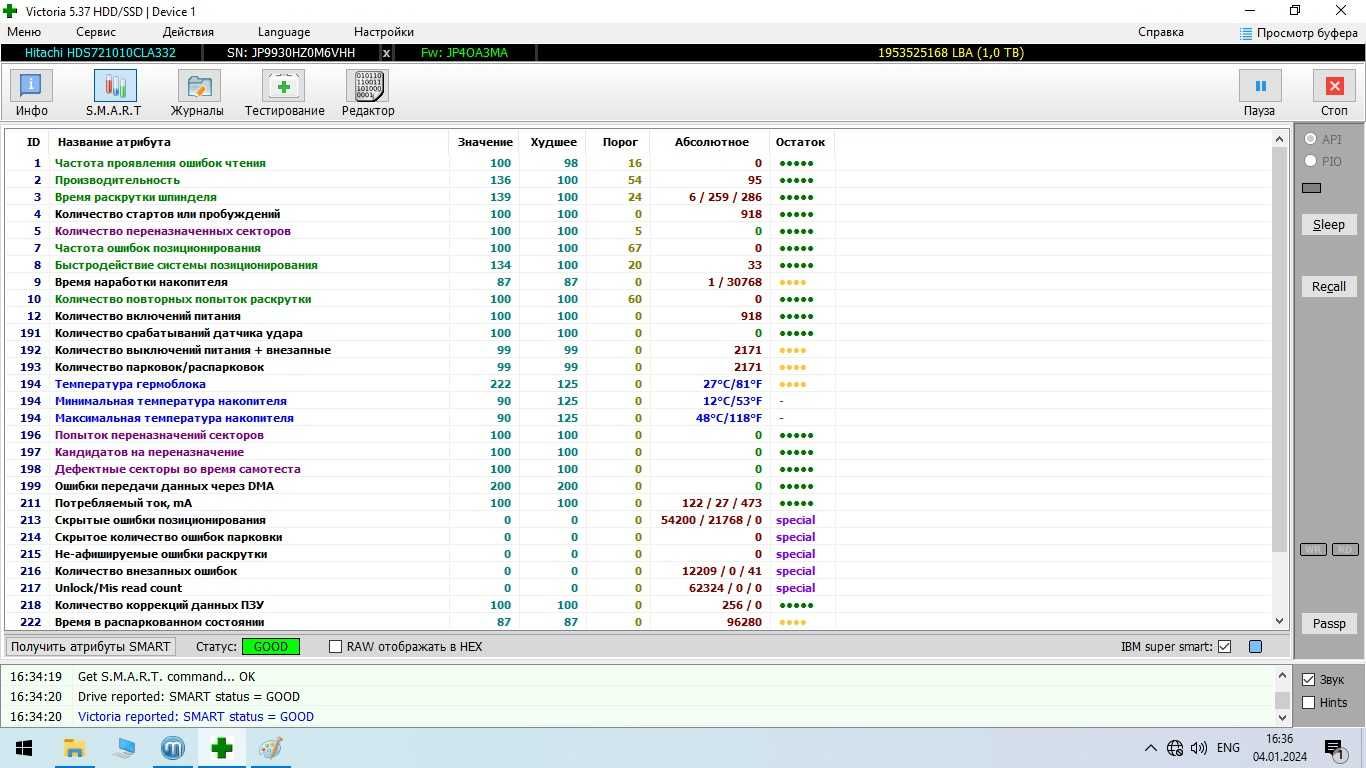Viewport: 1366px width, 768px height.
Task: Select Ошибки передачи данных через DMA row
Action: click(420, 486)
